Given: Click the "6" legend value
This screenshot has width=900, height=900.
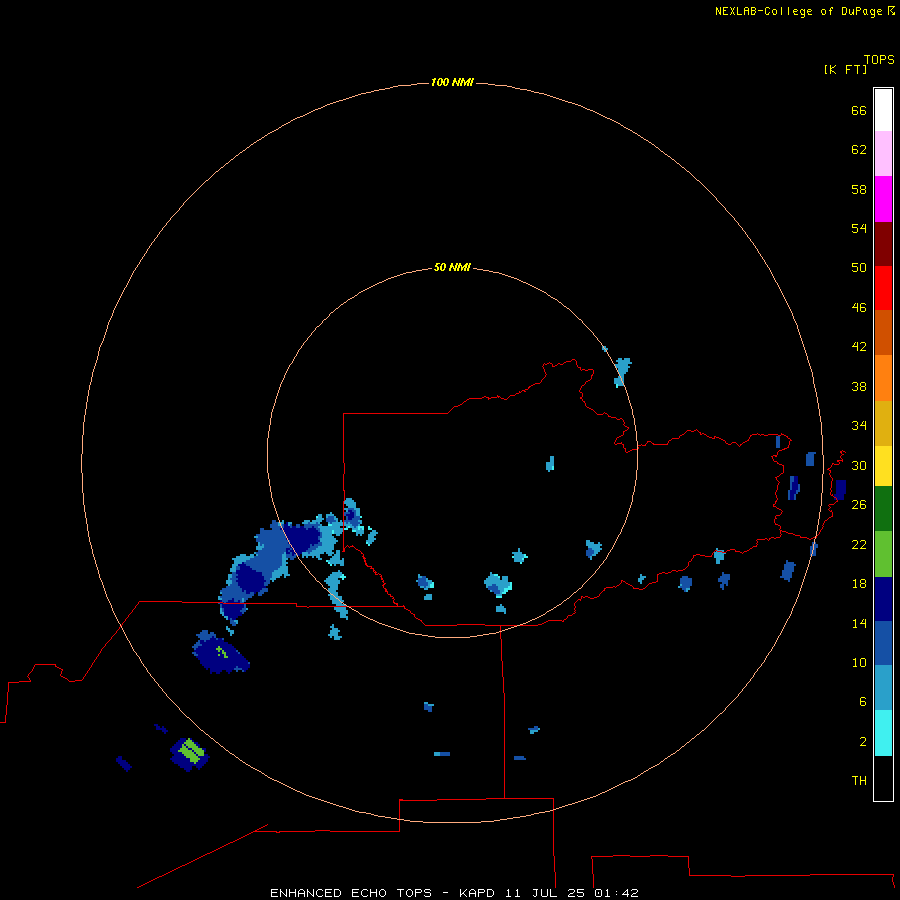Looking at the screenshot, I should click(863, 702).
